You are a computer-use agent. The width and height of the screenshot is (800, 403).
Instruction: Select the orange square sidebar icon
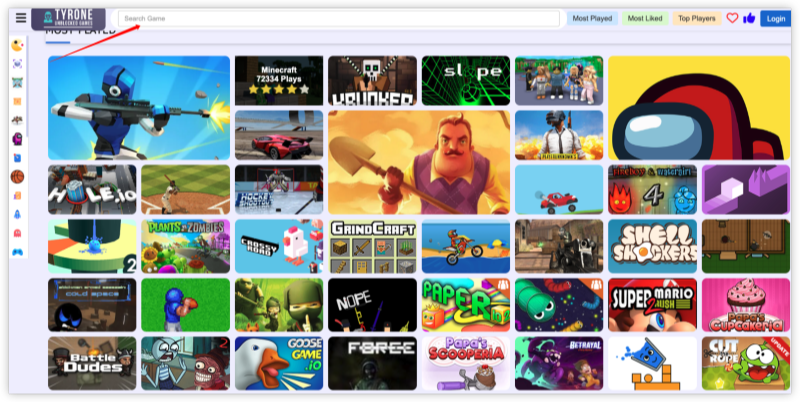tap(17, 102)
